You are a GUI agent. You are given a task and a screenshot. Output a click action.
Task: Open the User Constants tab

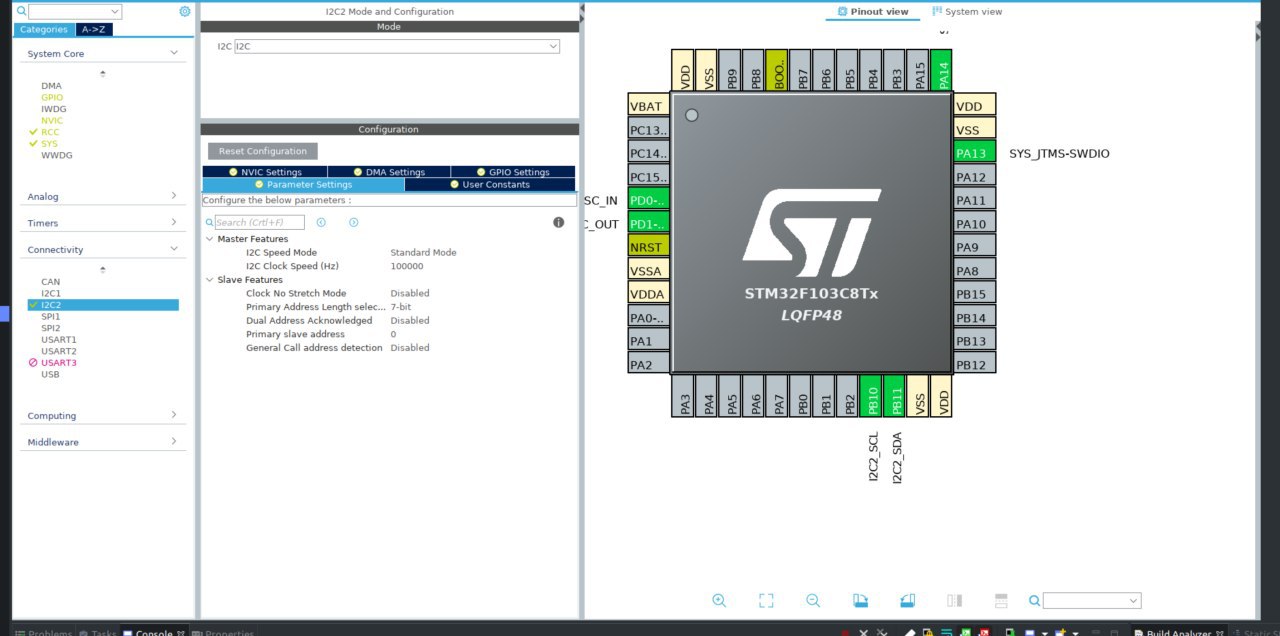(490, 184)
